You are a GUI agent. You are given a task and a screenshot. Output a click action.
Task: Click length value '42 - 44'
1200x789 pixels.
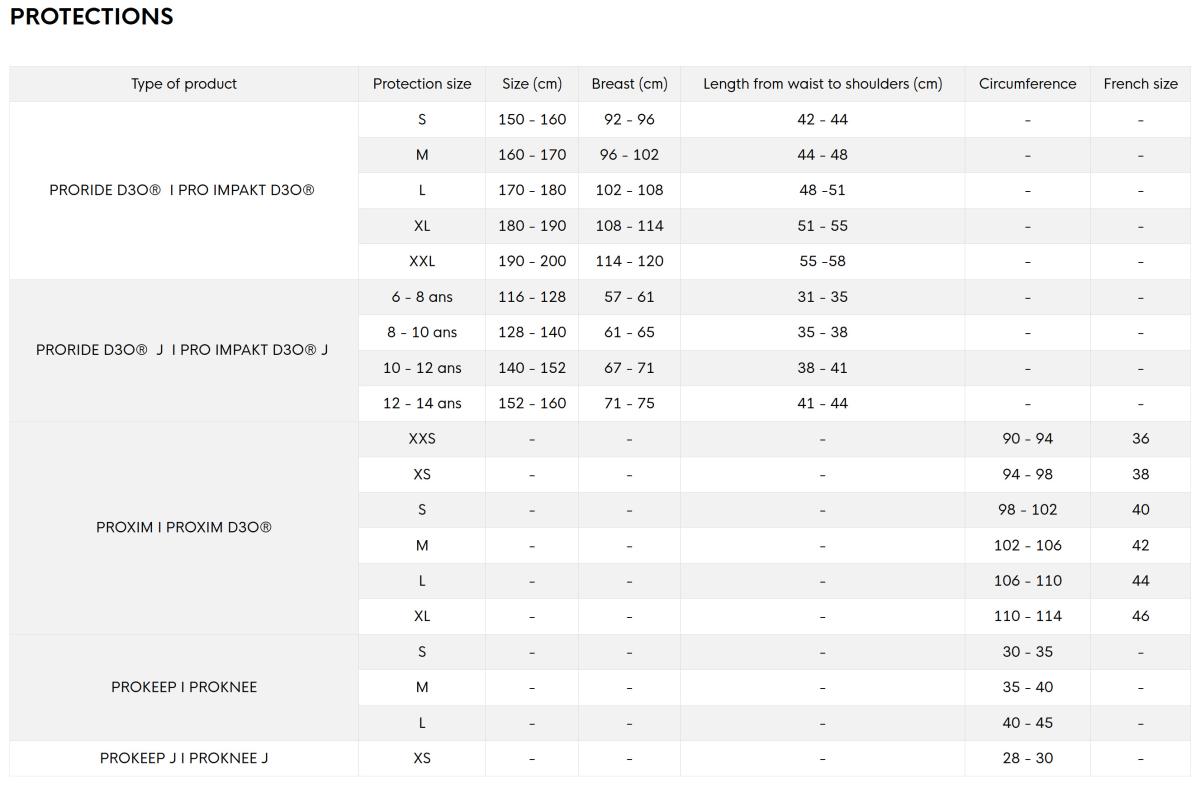point(822,119)
